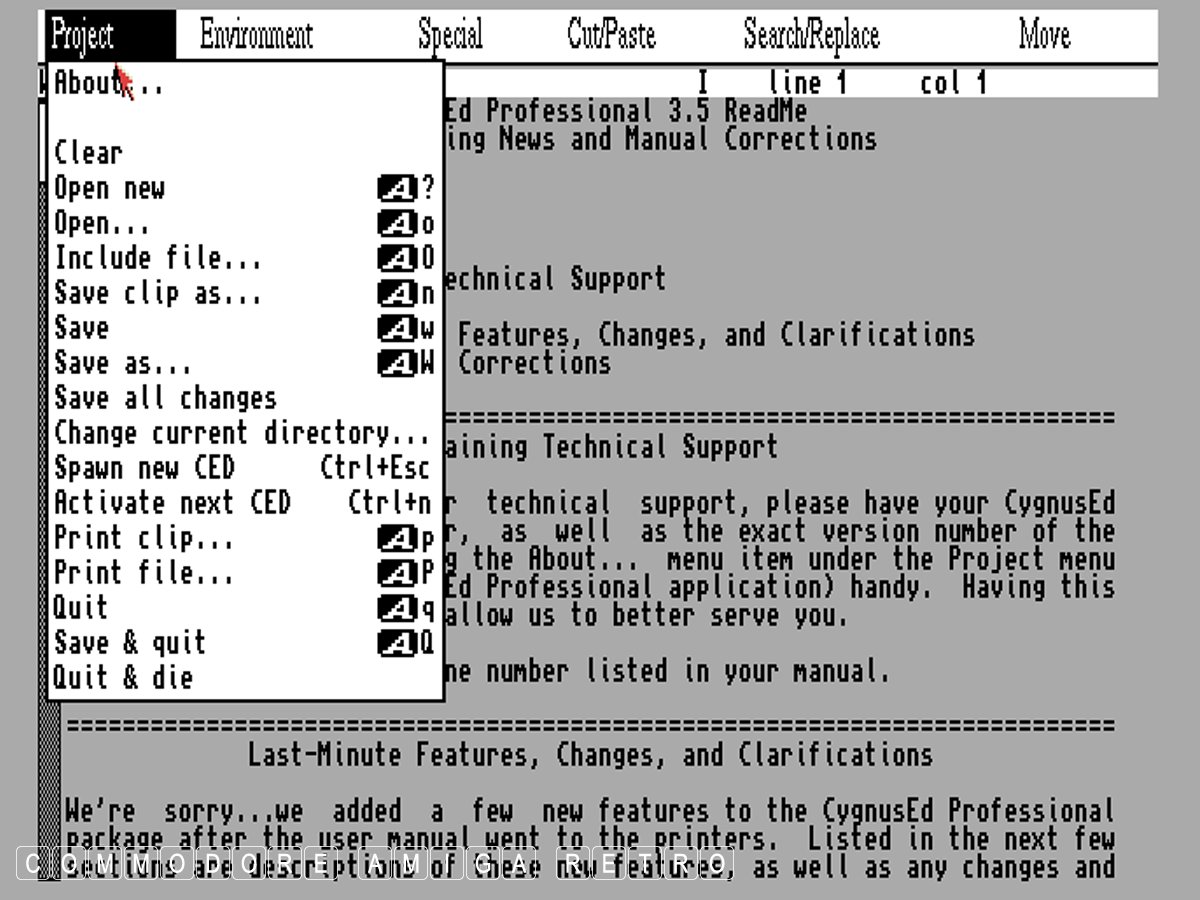Image resolution: width=1200 pixels, height=900 pixels.
Task: Click the vertical scrollbar on editor's left edge
Action: click(49, 790)
